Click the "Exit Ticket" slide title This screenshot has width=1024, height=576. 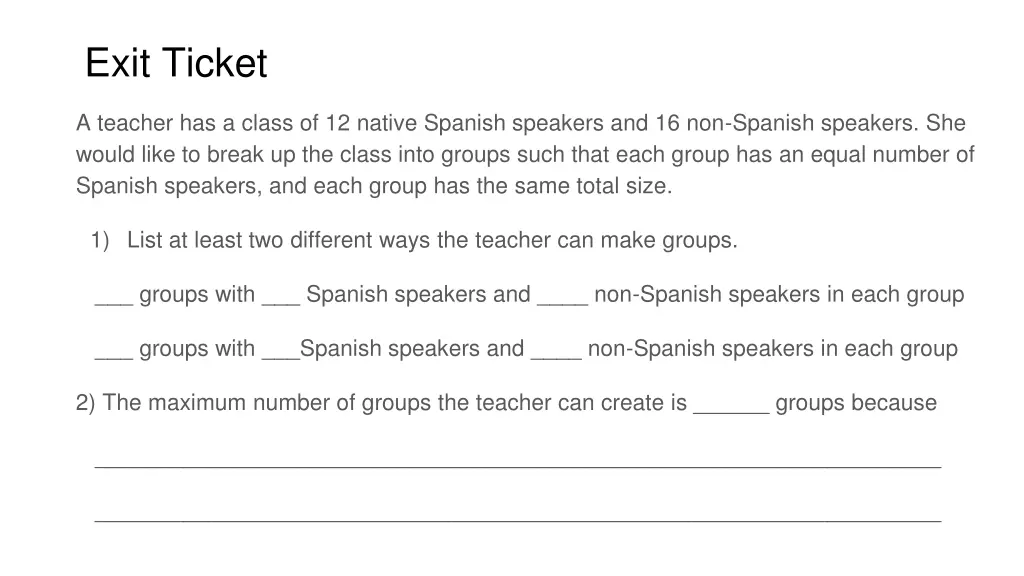point(176,64)
